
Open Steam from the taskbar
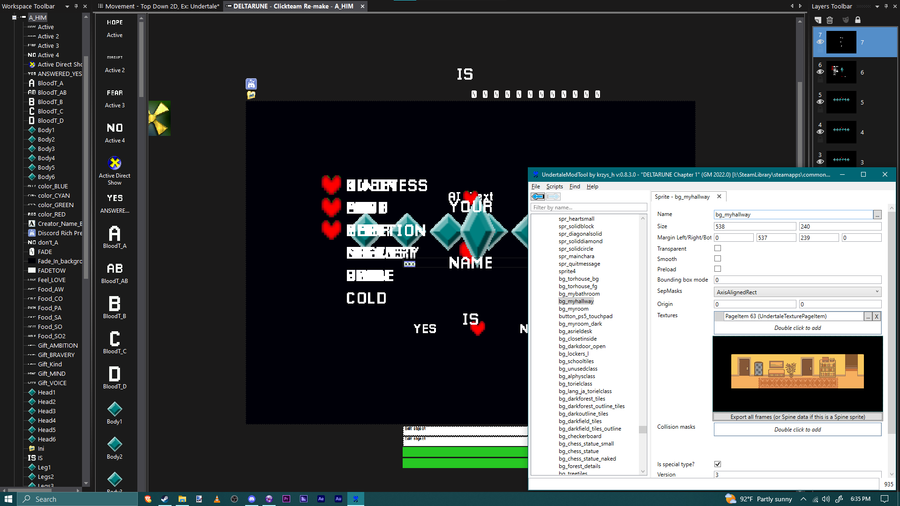(165, 499)
